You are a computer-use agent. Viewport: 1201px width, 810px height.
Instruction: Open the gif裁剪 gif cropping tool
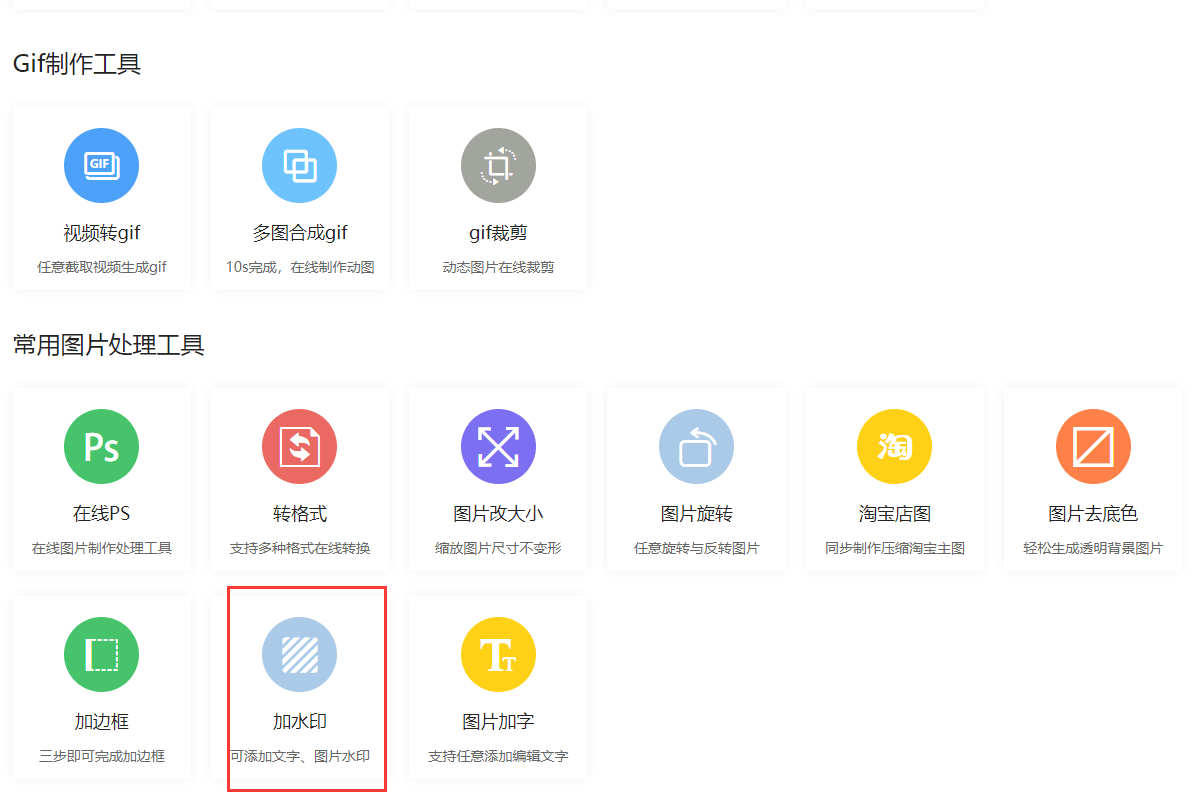(497, 165)
